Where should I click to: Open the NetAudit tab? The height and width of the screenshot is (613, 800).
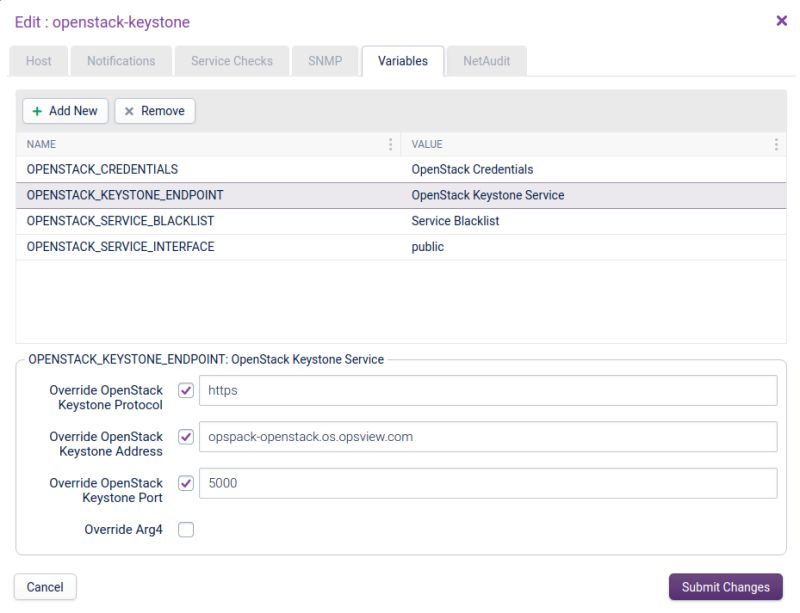(x=487, y=61)
